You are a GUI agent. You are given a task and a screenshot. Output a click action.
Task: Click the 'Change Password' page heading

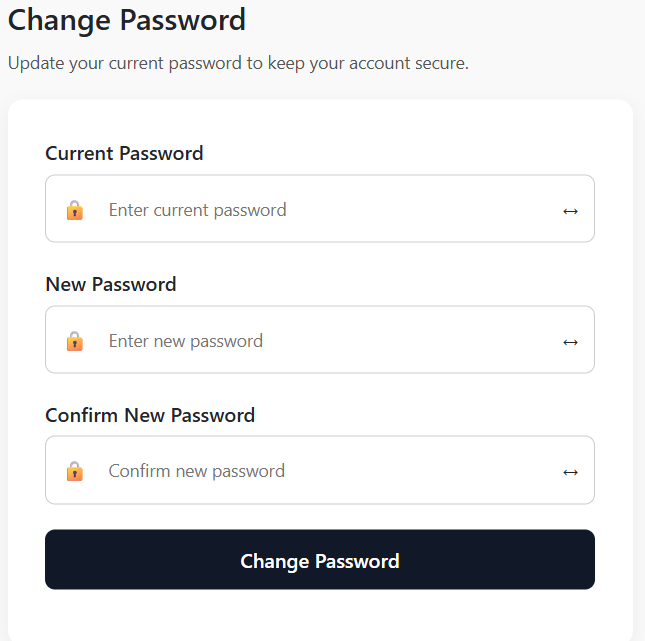[127, 21]
